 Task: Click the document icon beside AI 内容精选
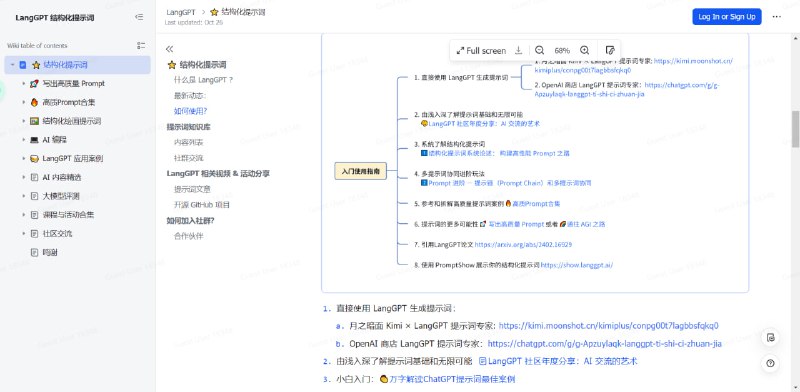(x=34, y=177)
